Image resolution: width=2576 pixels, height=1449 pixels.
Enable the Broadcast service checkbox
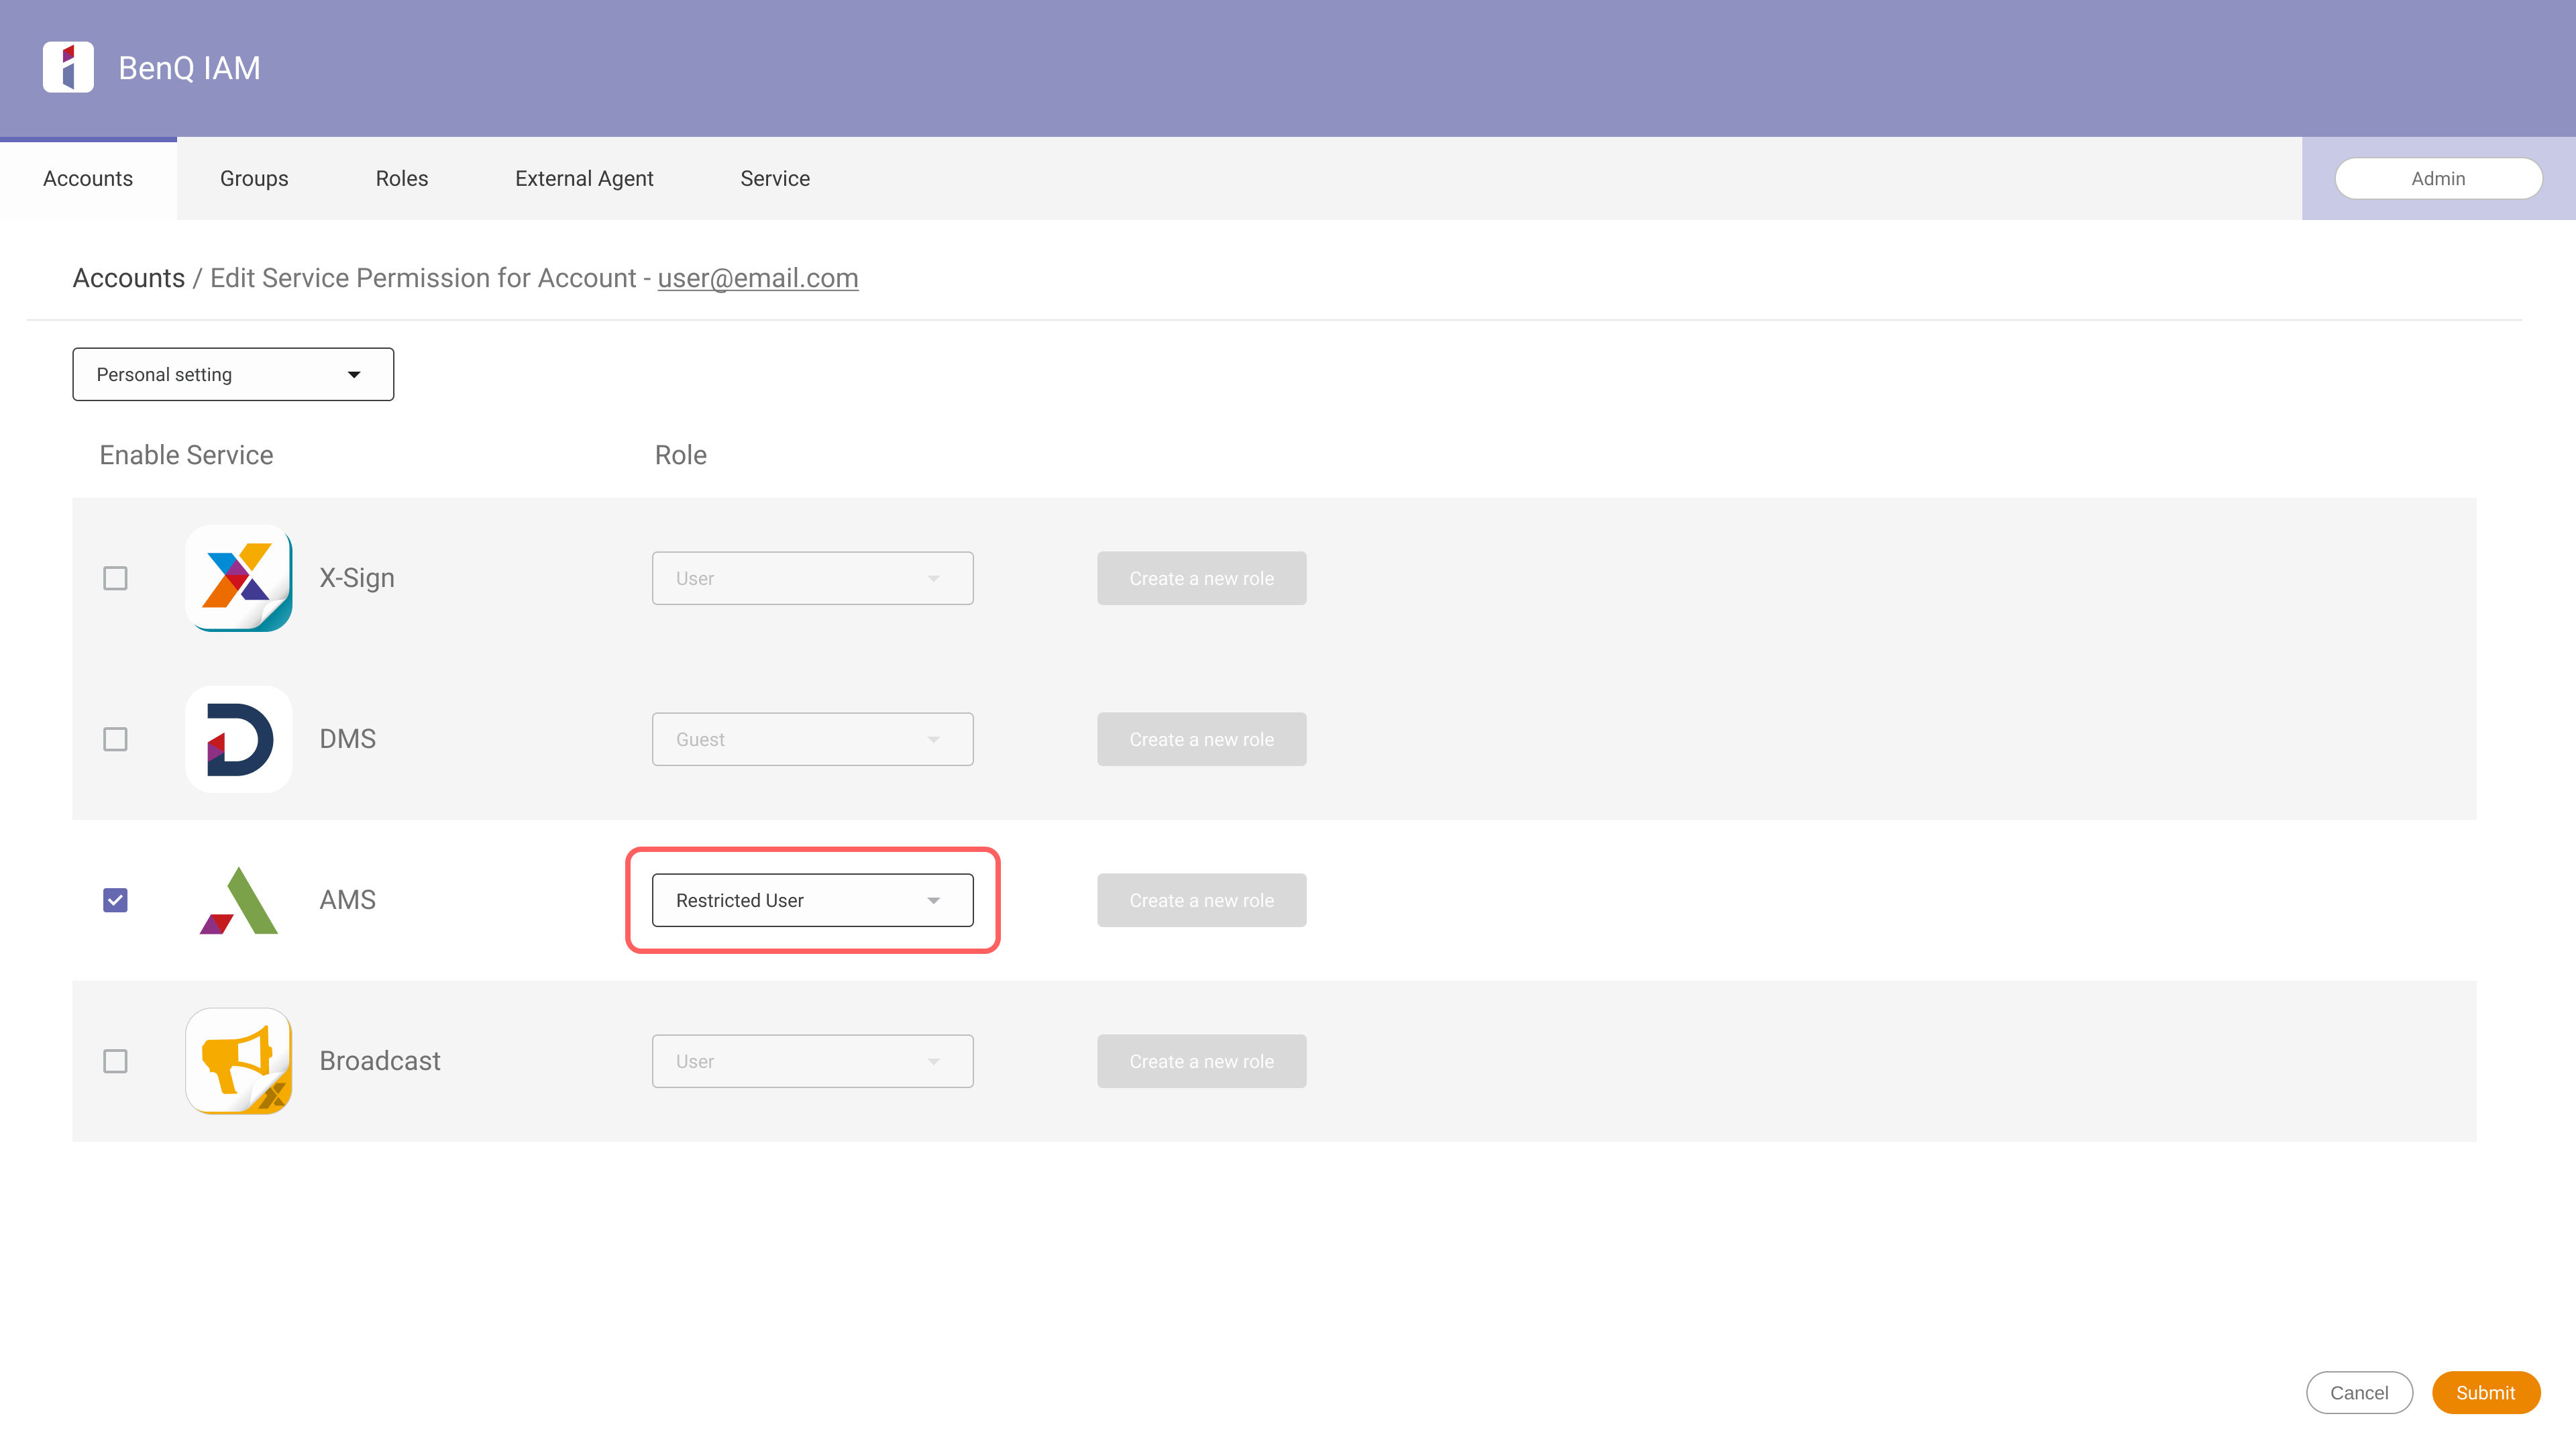[x=115, y=1061]
